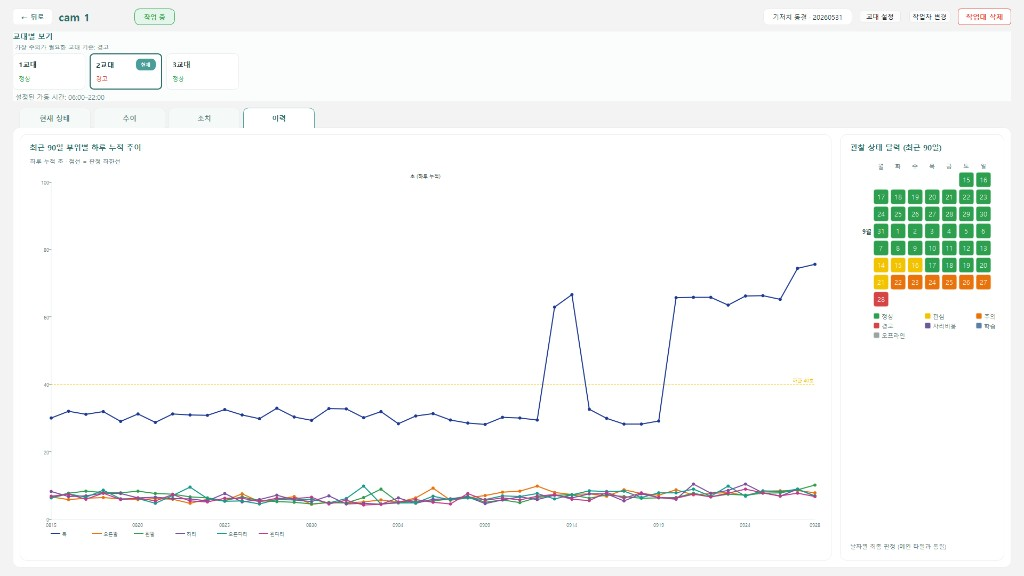Screen dimensions: 1024x576
Task: Toggle the navy series in chart legend
Action: [x=59, y=534]
